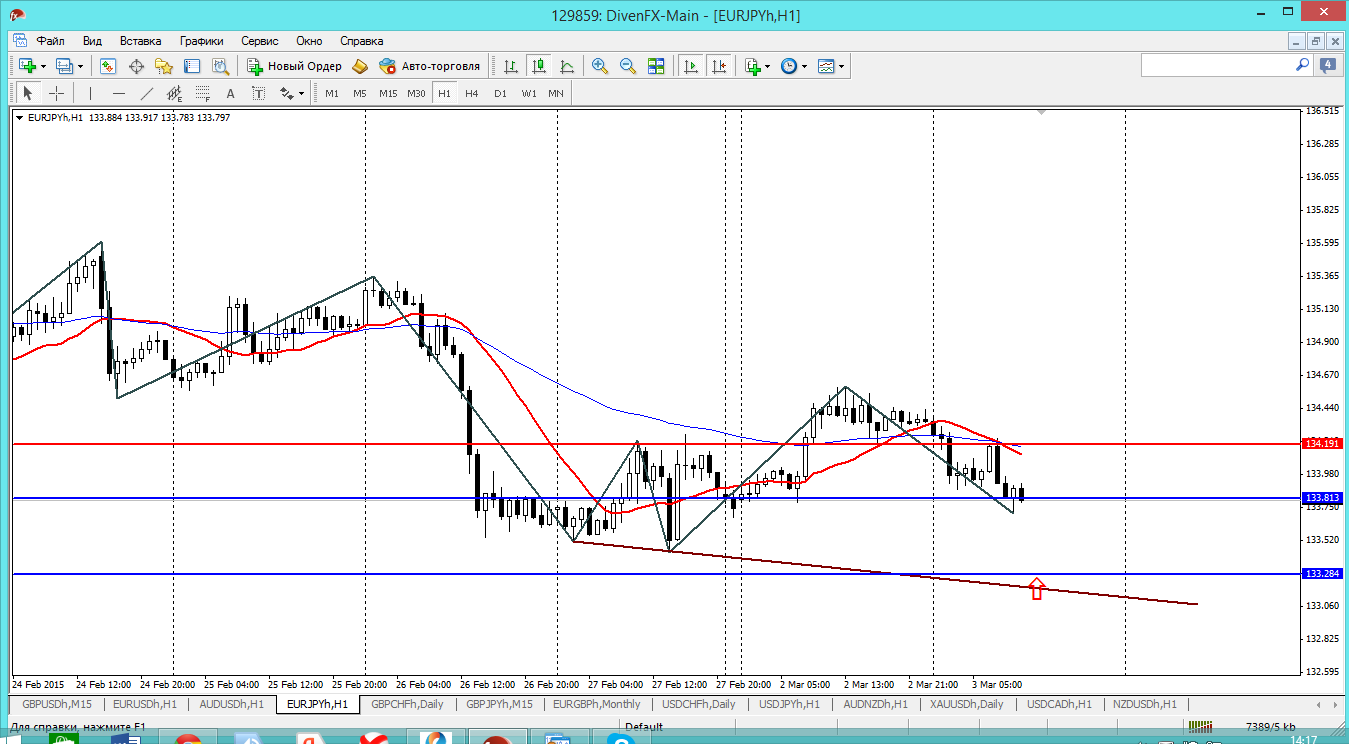Click the red arrow marker on chart
Screen dimensions: 1353x744
[1037, 589]
